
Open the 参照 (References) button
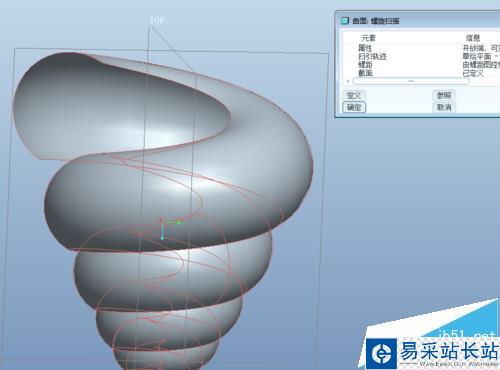coord(444,95)
